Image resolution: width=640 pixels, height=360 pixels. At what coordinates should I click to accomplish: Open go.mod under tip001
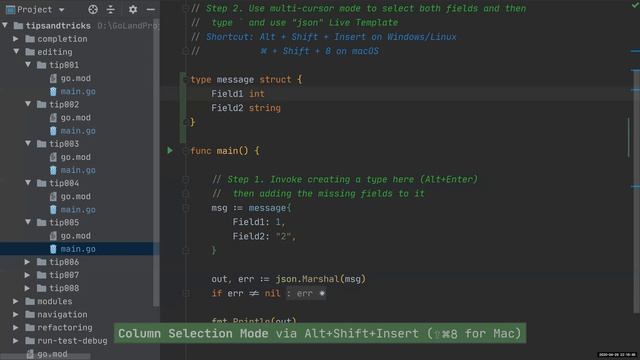tap(76, 78)
